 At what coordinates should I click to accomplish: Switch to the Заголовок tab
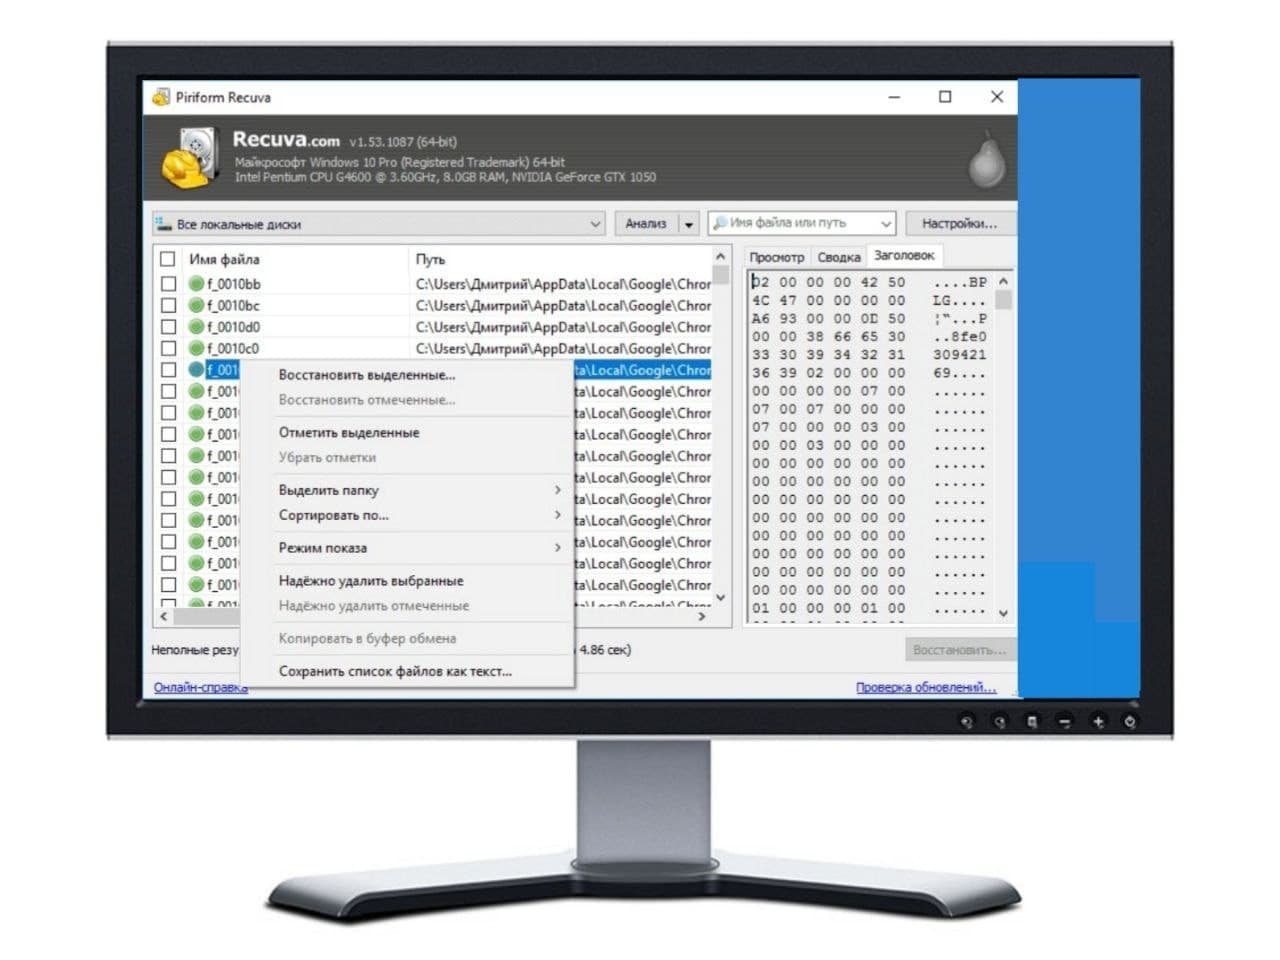[904, 255]
